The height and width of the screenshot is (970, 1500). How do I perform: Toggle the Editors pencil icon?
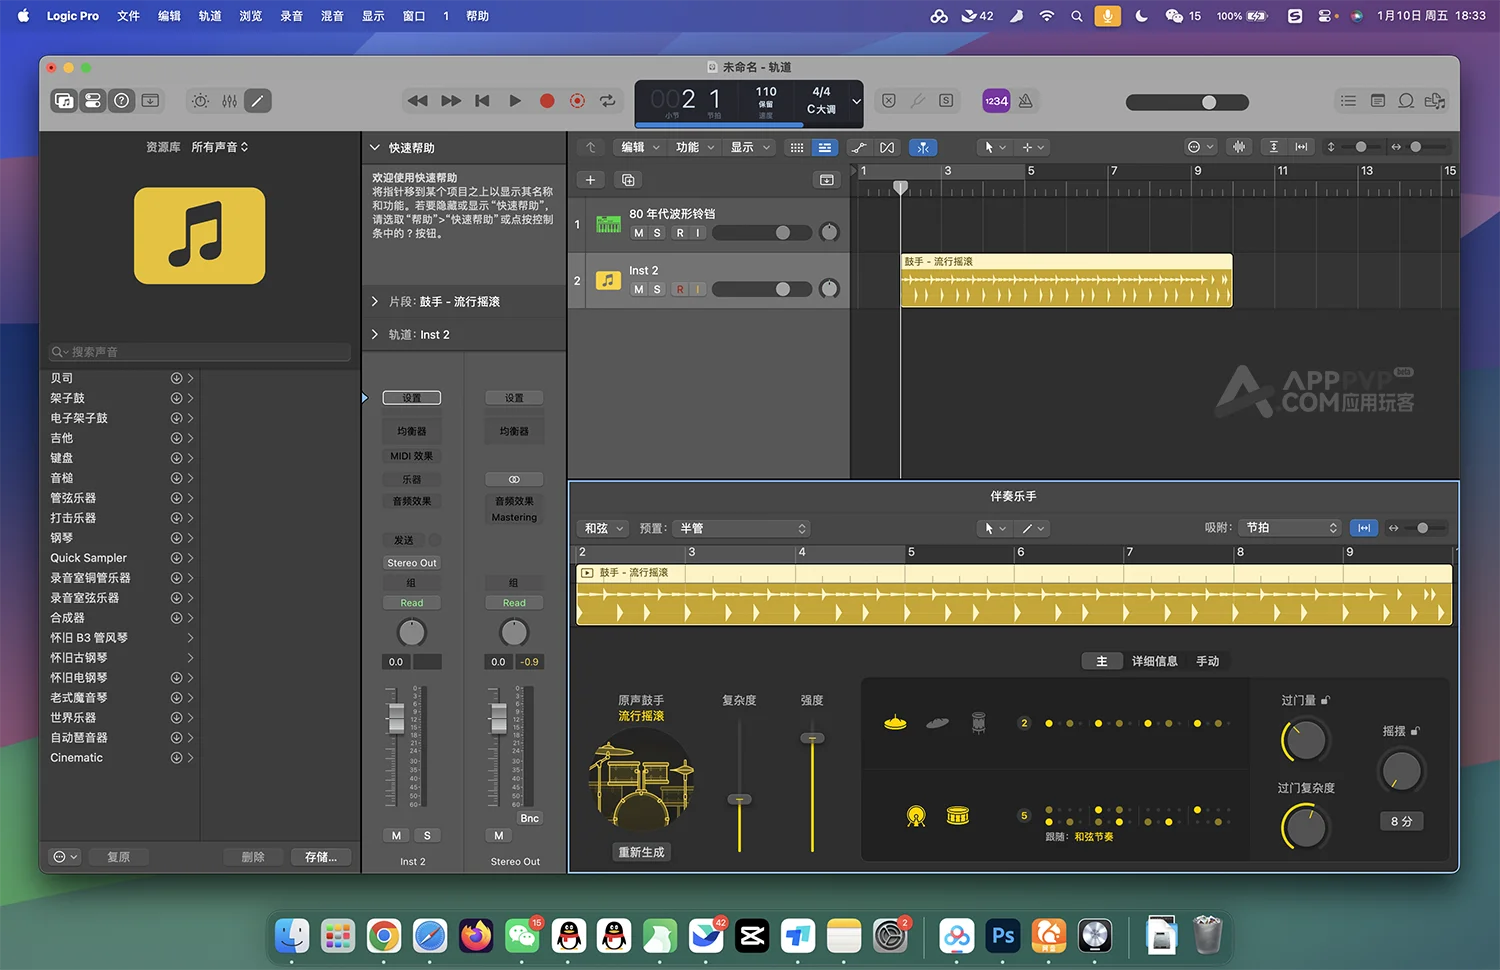coord(258,101)
